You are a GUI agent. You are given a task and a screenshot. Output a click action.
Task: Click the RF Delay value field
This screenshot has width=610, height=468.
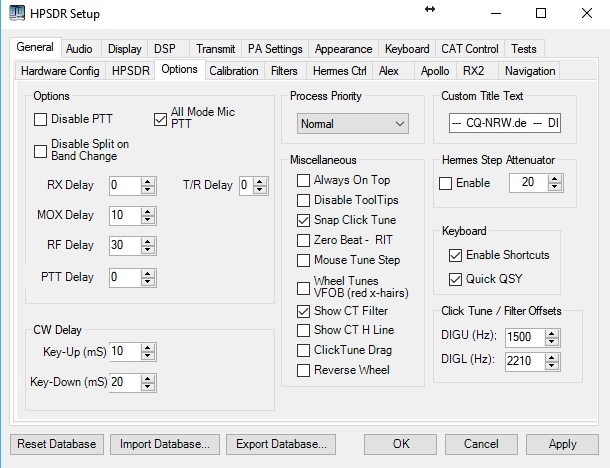coord(125,245)
